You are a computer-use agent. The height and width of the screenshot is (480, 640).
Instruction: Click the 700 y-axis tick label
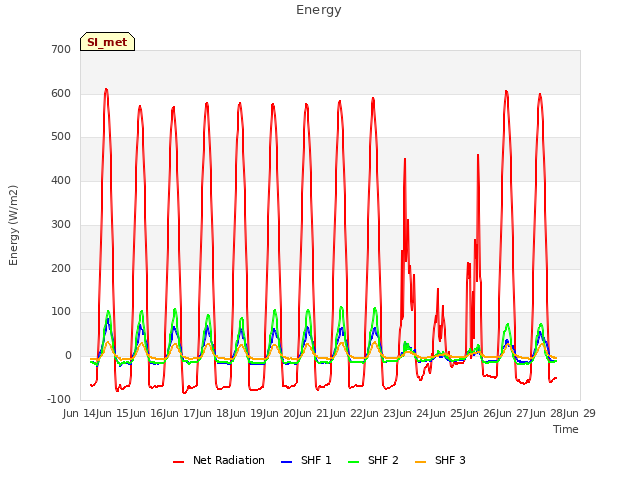tap(61, 49)
